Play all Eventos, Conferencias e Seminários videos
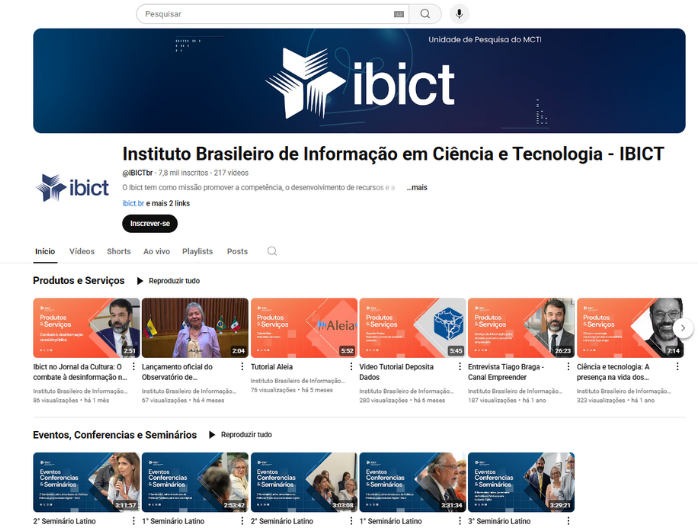This screenshot has width=698, height=528. point(241,435)
